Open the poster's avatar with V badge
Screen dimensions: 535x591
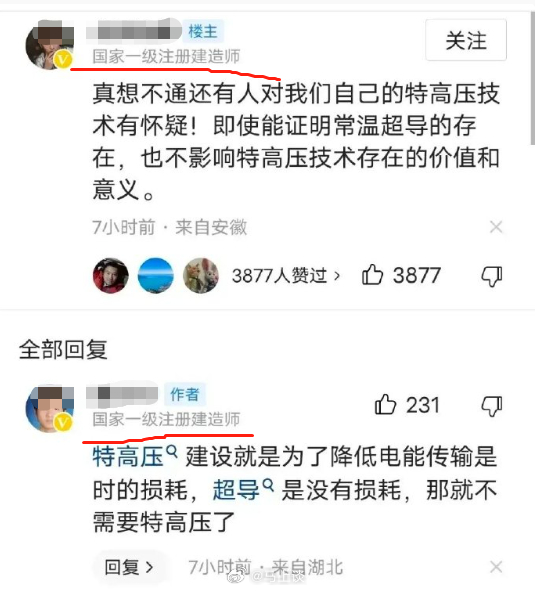click(x=49, y=45)
